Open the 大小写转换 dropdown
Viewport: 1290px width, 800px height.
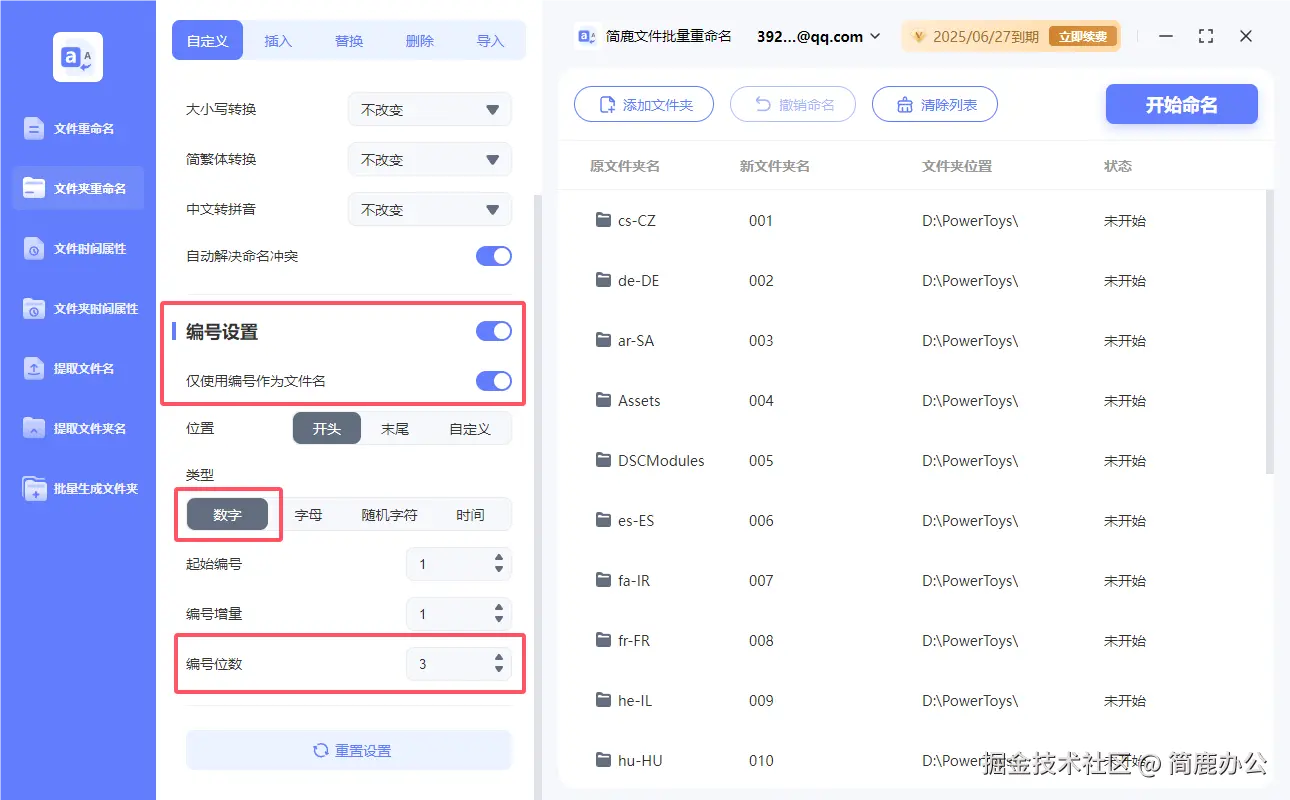(x=429, y=108)
